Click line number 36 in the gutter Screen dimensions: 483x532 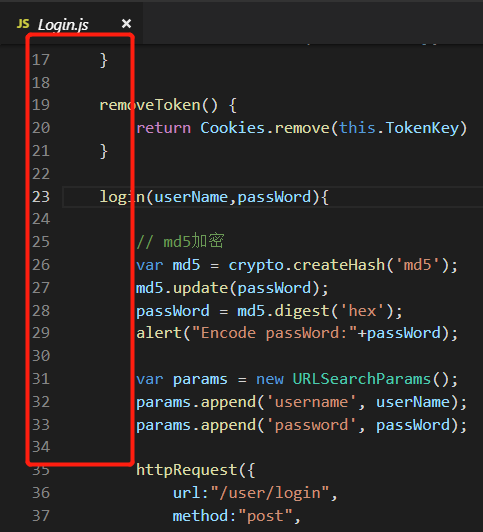click(x=41, y=493)
